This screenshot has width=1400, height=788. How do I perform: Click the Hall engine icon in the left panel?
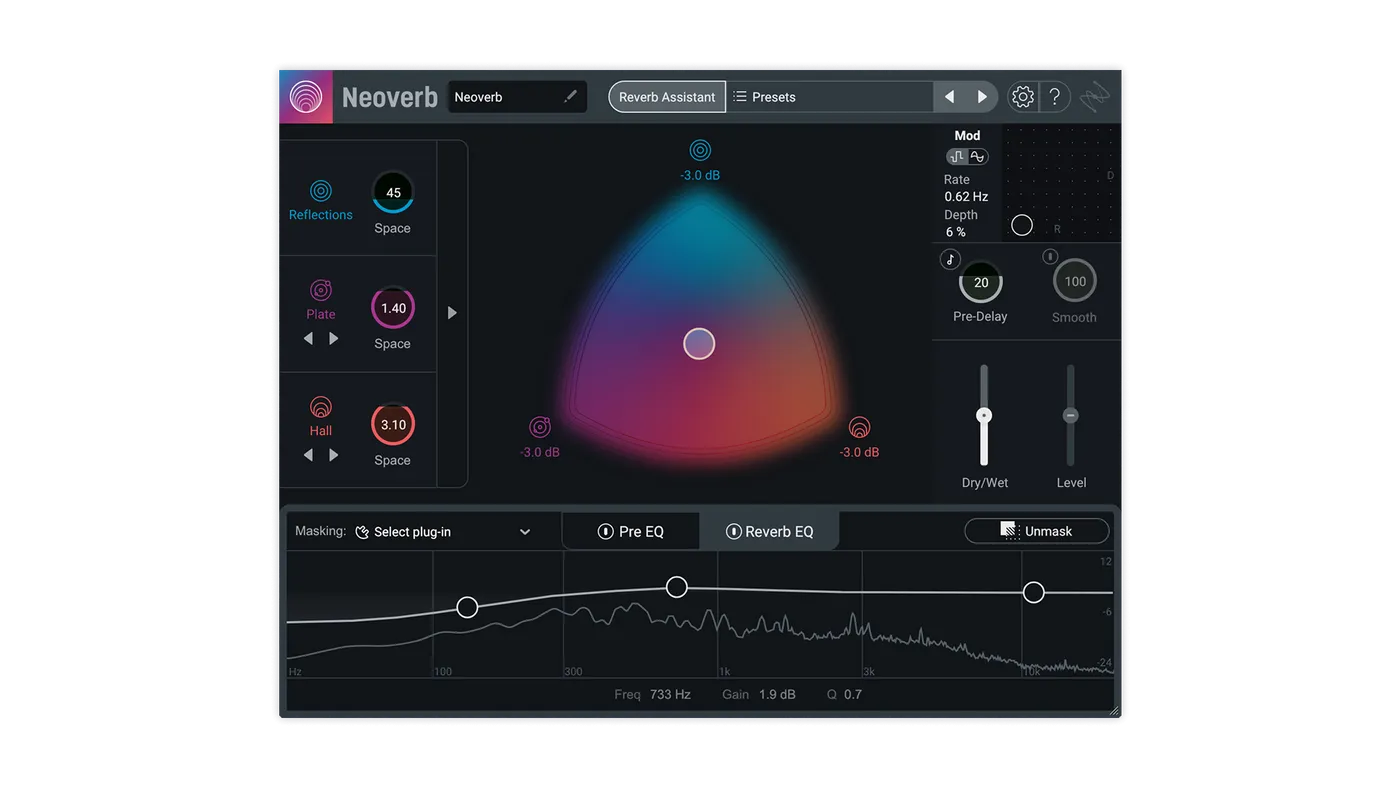[x=321, y=407]
